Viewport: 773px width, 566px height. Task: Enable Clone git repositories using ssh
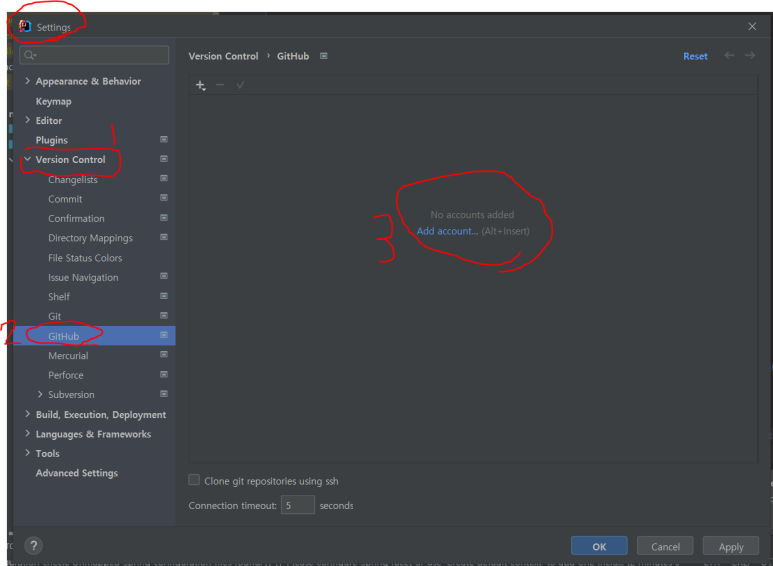tap(194, 480)
